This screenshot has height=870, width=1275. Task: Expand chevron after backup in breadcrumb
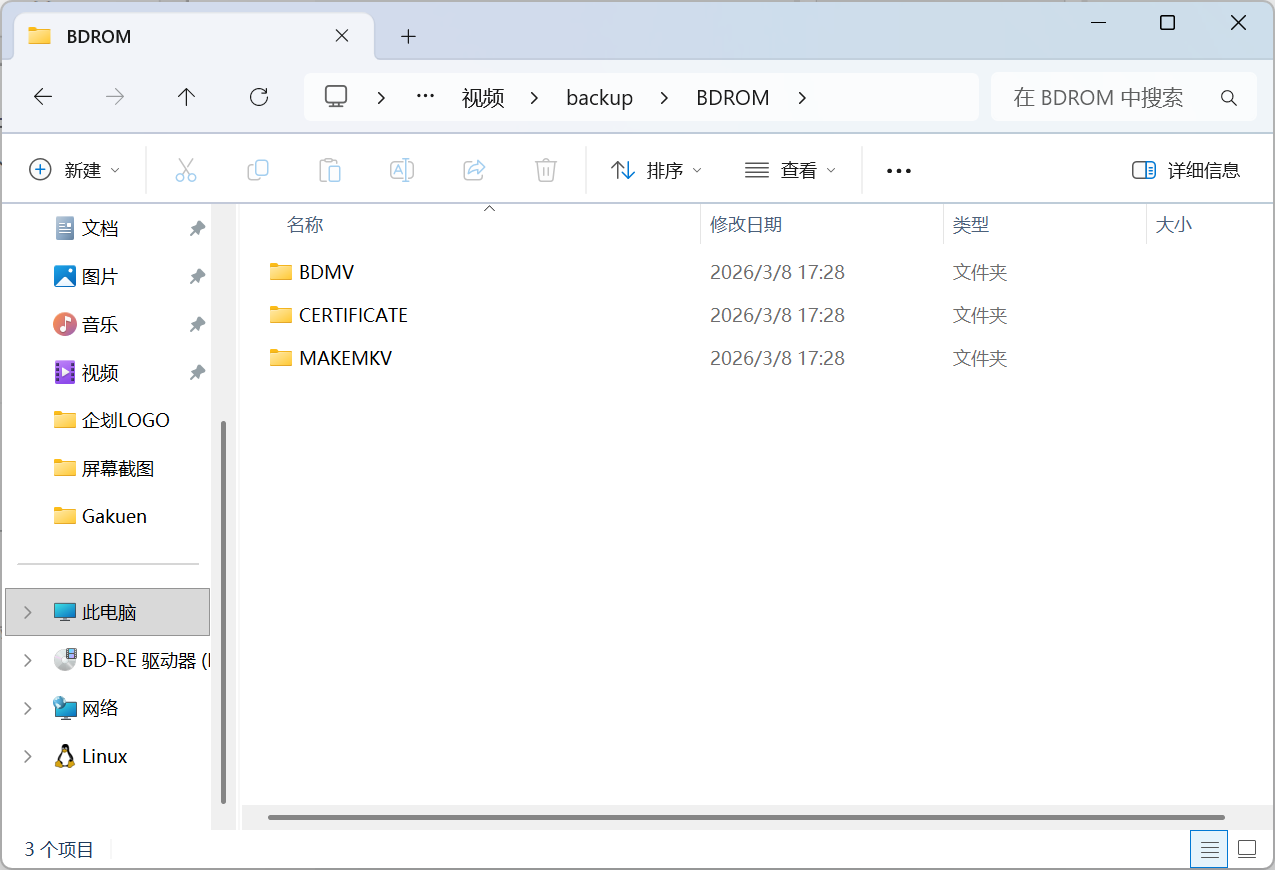pyautogui.click(x=664, y=97)
